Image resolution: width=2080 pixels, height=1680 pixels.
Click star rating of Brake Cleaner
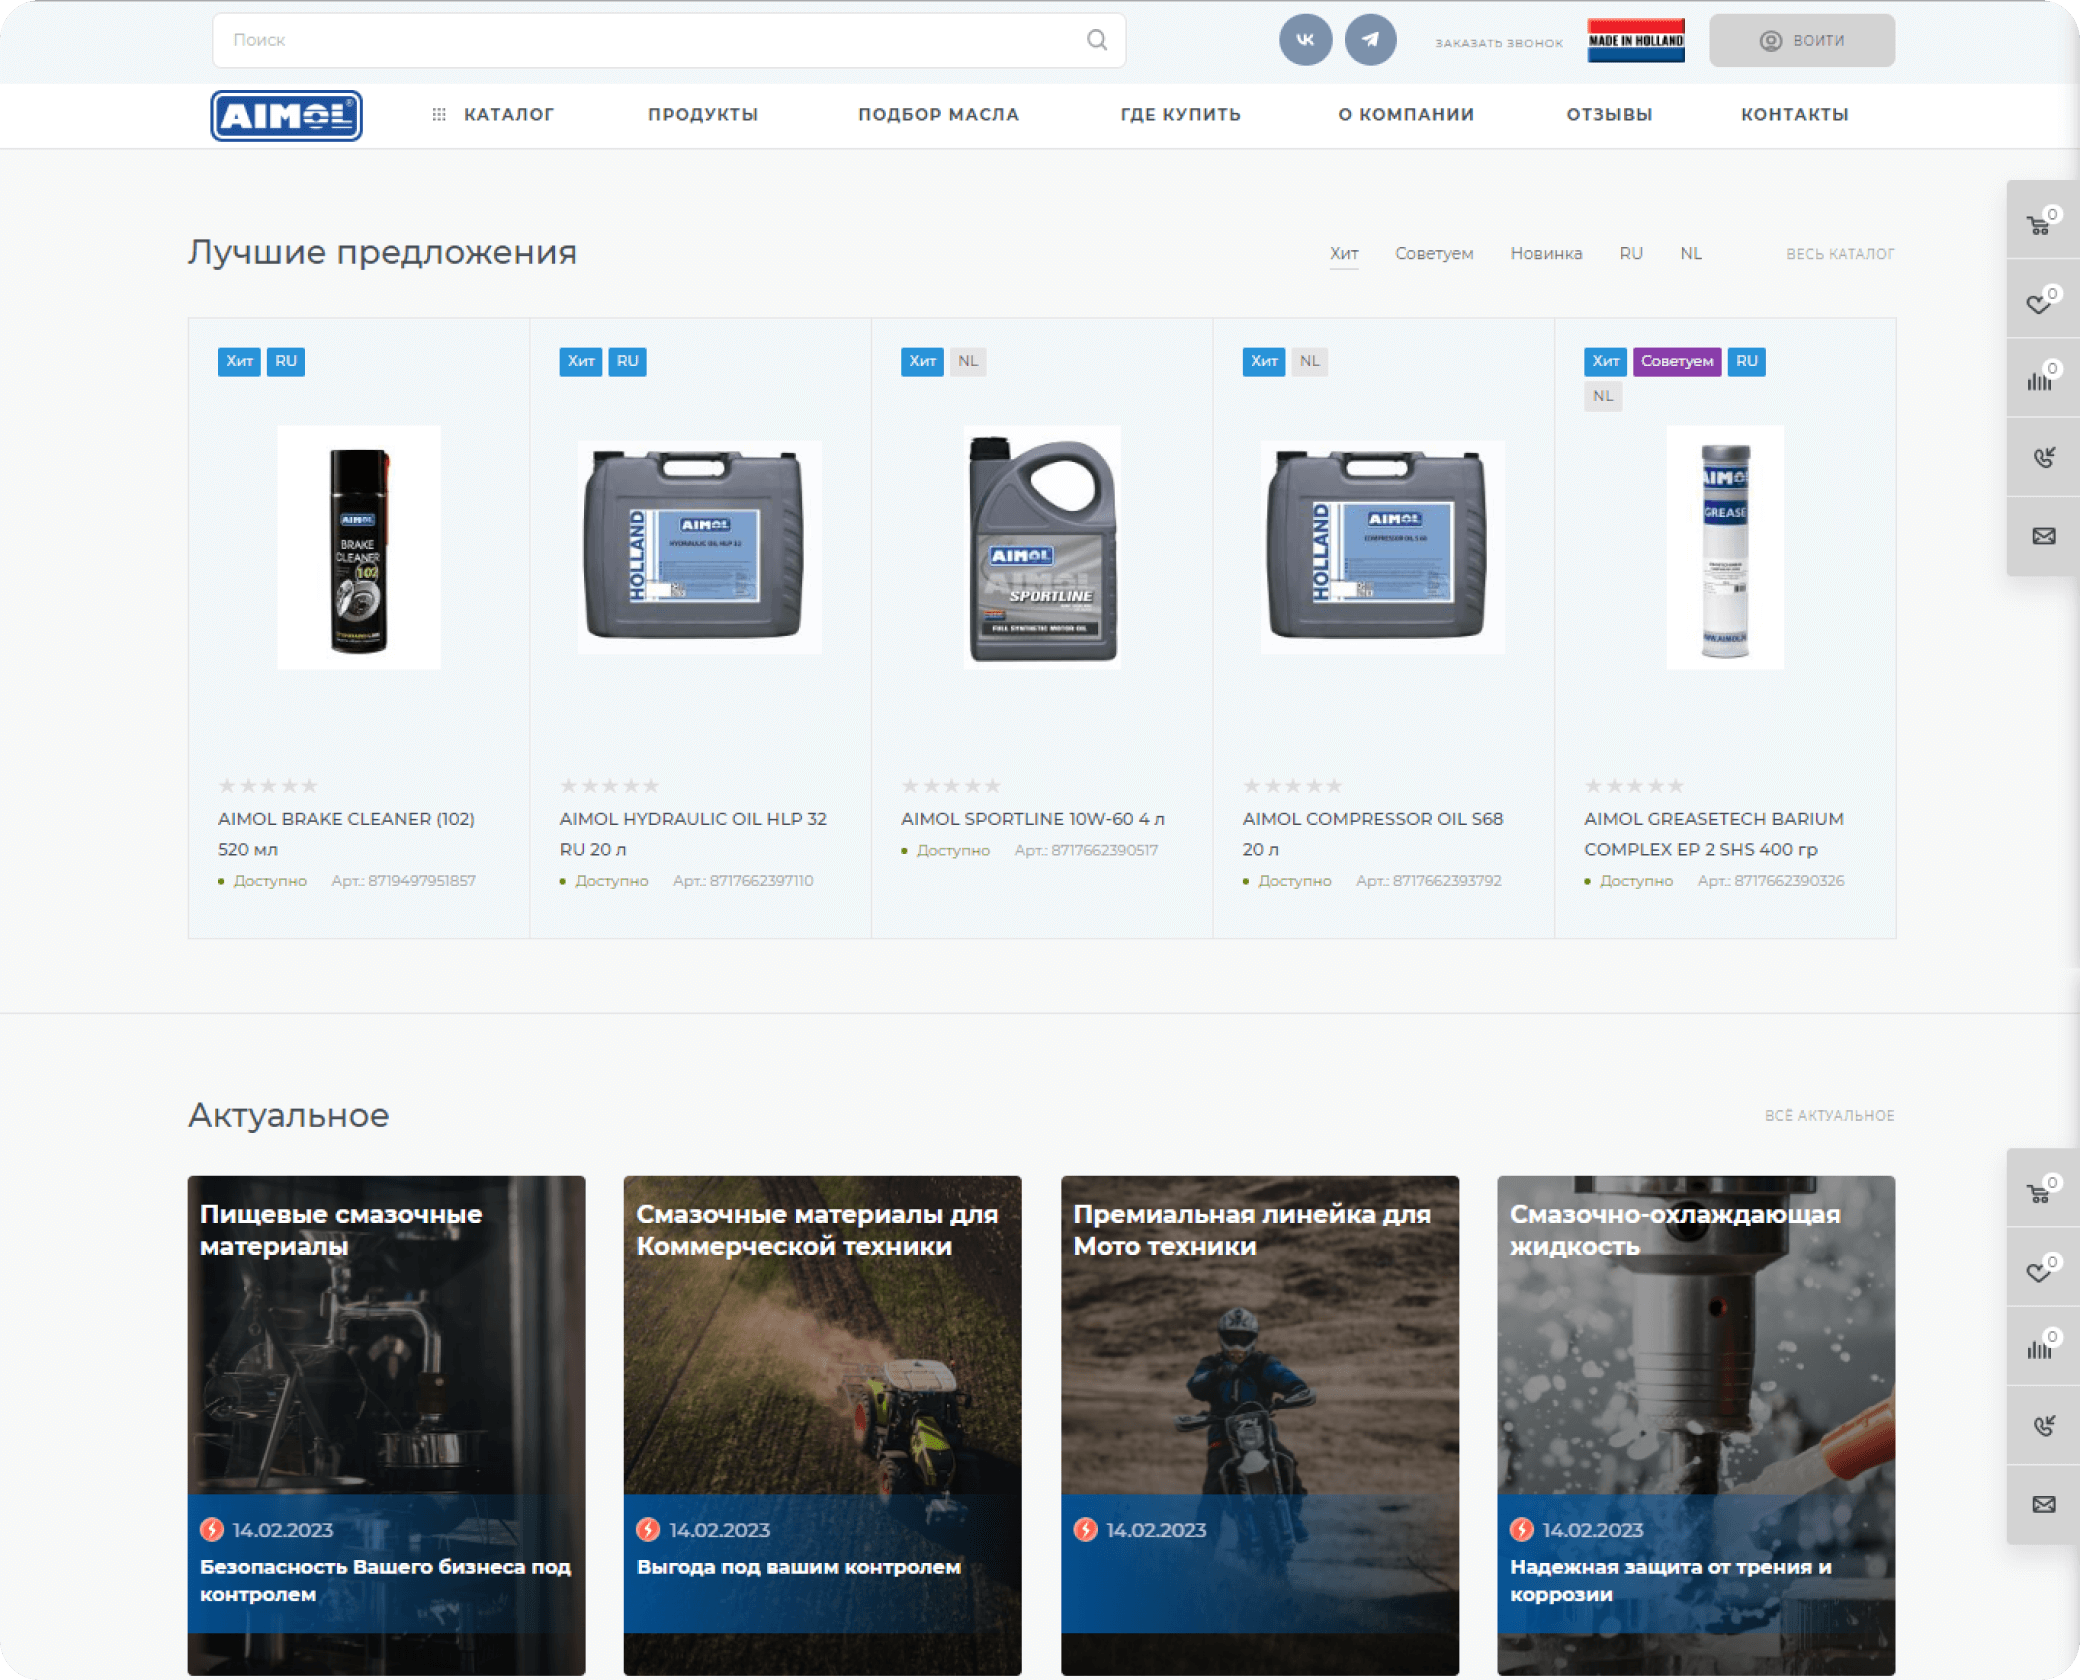pos(268,786)
